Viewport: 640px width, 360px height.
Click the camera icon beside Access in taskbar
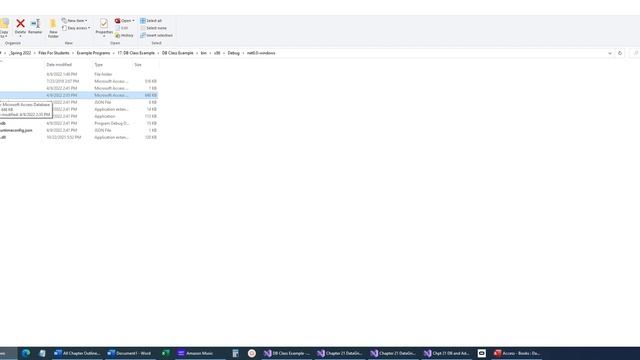pos(482,353)
